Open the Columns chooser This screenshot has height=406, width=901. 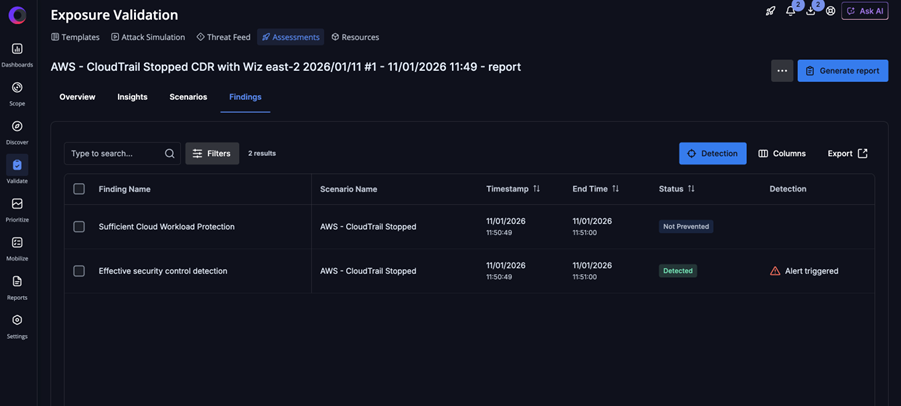(782, 153)
